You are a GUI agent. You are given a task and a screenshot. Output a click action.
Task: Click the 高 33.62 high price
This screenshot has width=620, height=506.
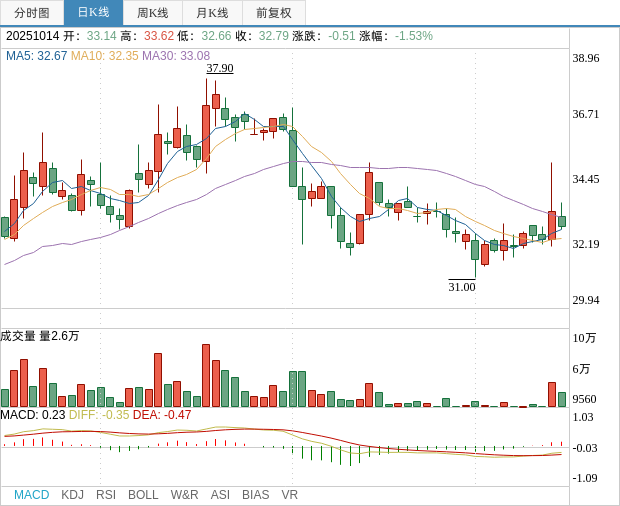[x=147, y=36]
